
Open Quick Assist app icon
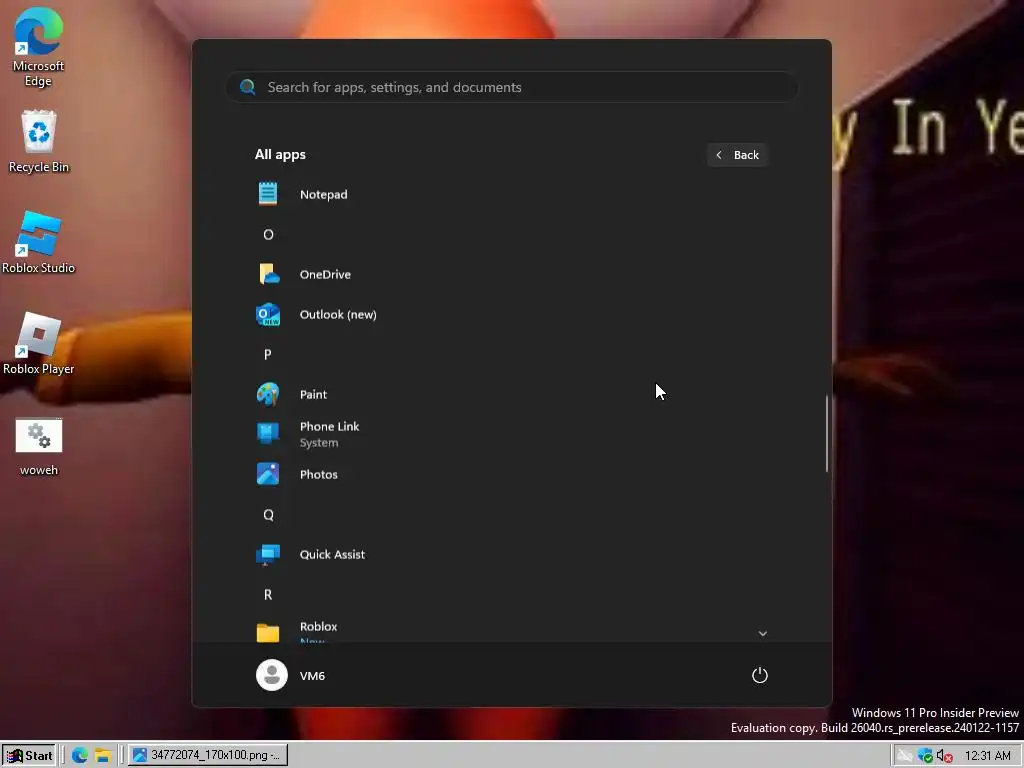point(268,554)
